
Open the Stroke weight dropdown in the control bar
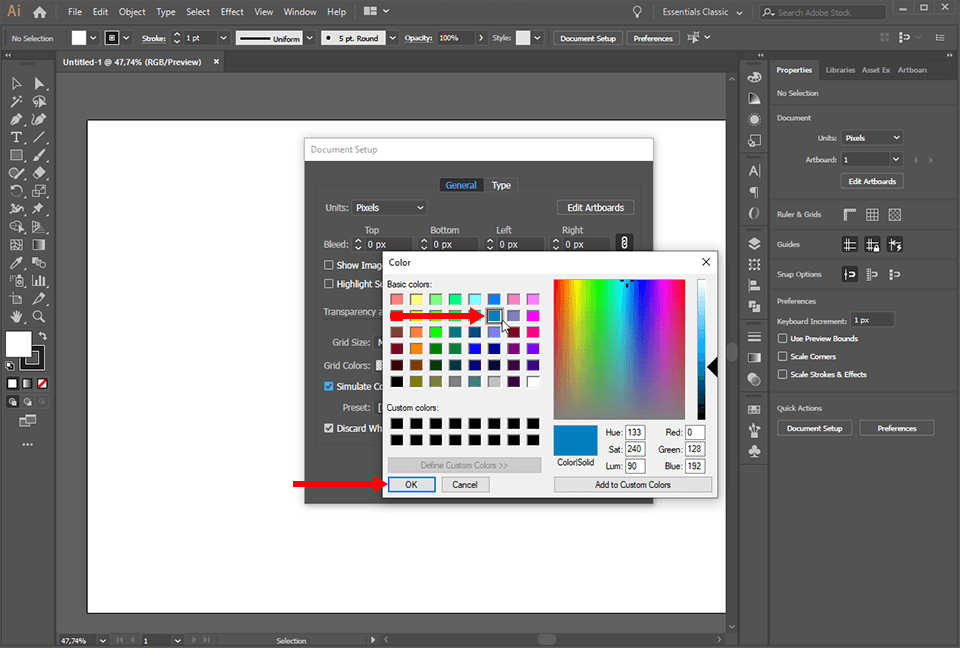(225, 37)
